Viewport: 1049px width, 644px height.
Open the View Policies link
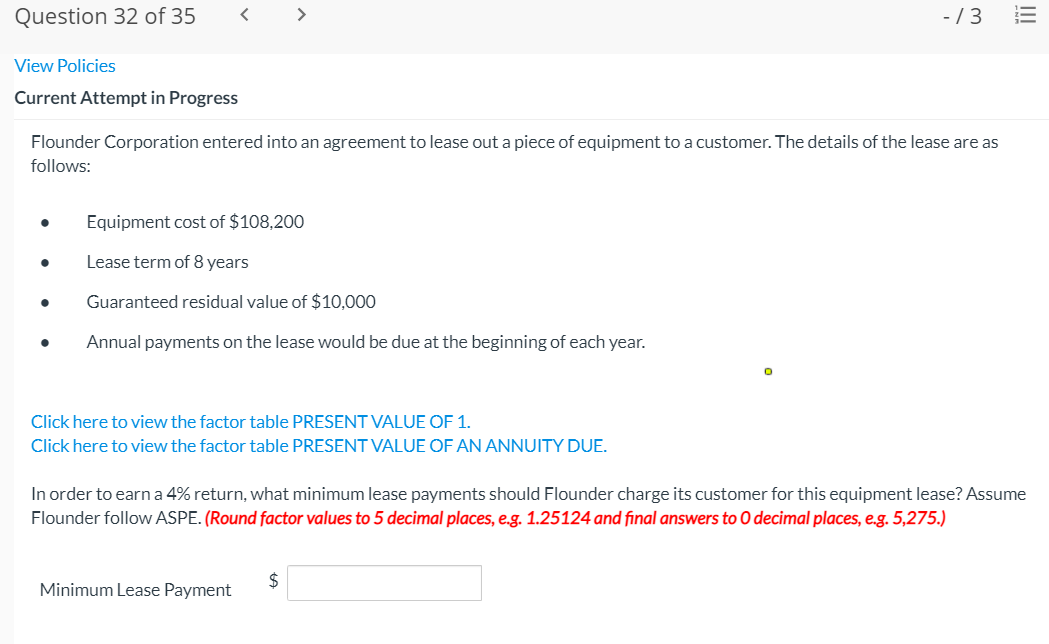(65, 66)
